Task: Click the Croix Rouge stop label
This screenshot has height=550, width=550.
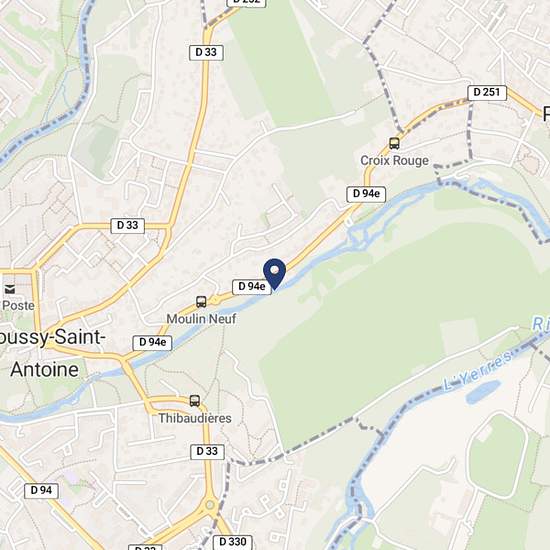Action: (394, 161)
